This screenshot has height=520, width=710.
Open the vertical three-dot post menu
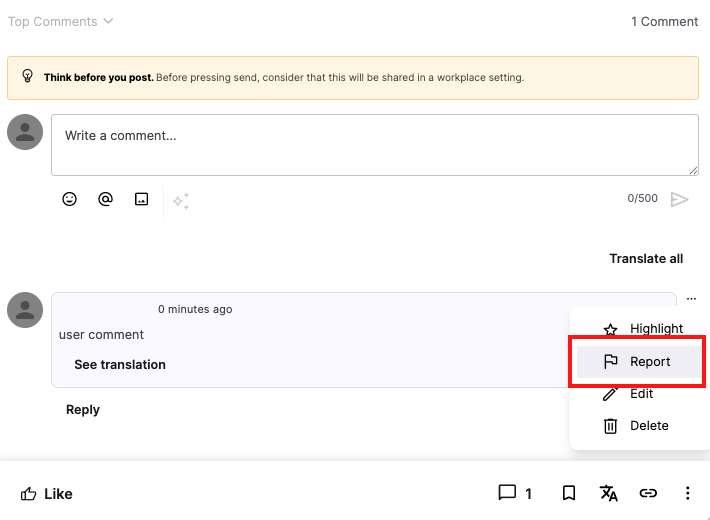[687, 493]
